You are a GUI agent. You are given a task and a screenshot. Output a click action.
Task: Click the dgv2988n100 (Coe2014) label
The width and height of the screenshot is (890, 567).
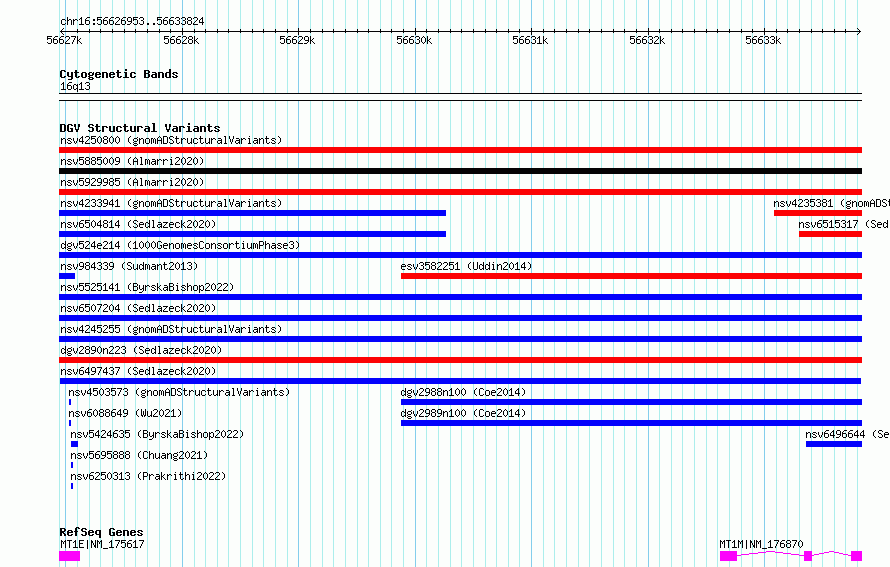tap(463, 392)
